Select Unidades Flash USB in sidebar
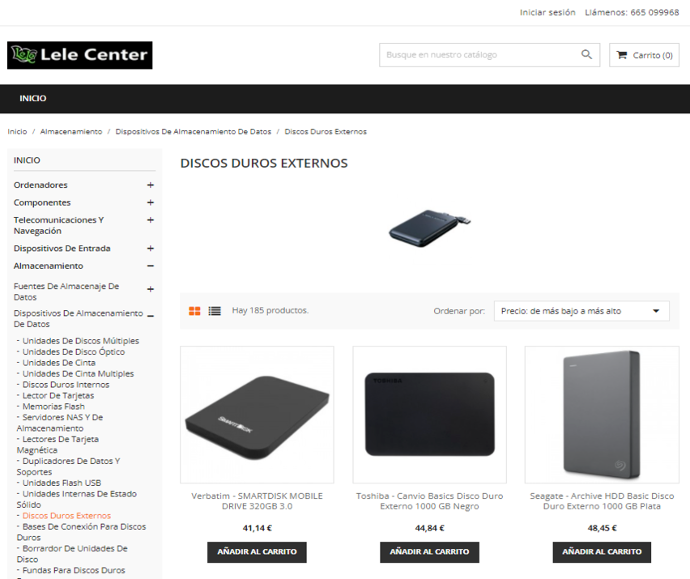 click(62, 483)
